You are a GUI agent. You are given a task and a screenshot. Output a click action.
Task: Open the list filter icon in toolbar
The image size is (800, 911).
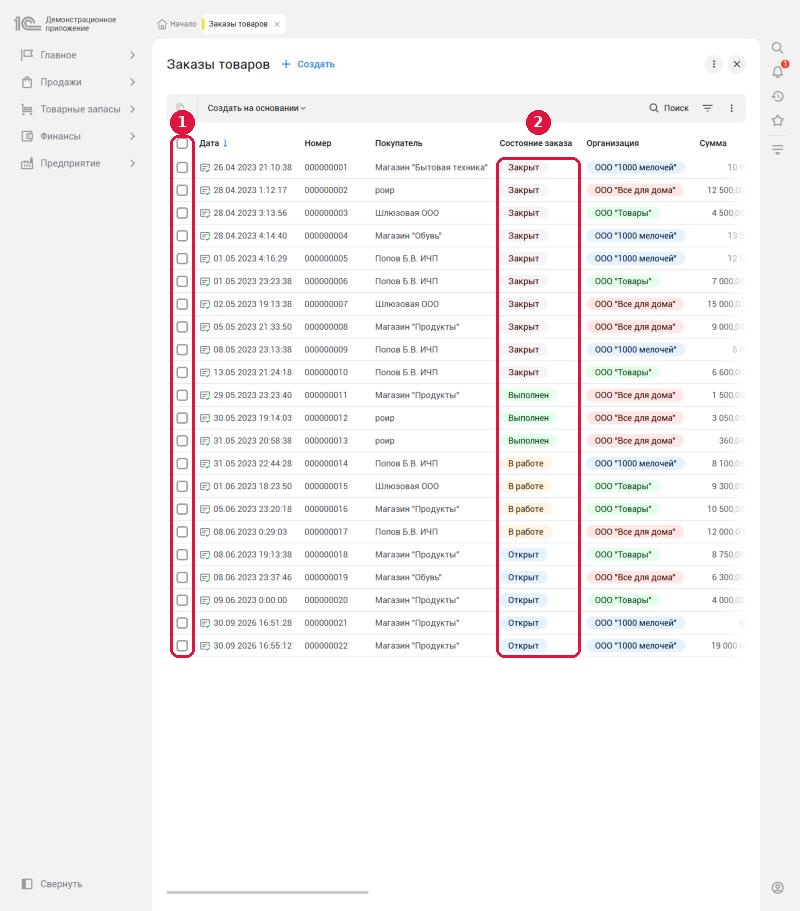click(707, 108)
